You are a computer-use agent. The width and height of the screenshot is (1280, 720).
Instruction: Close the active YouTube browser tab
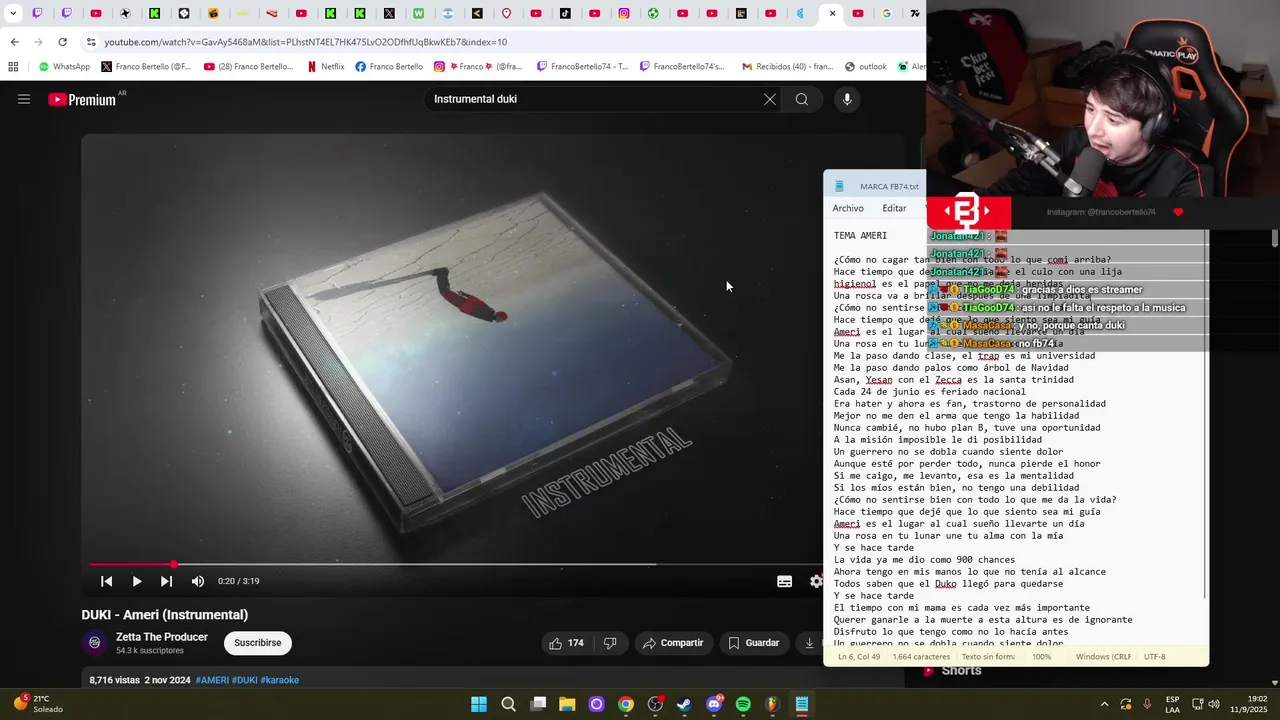point(832,14)
